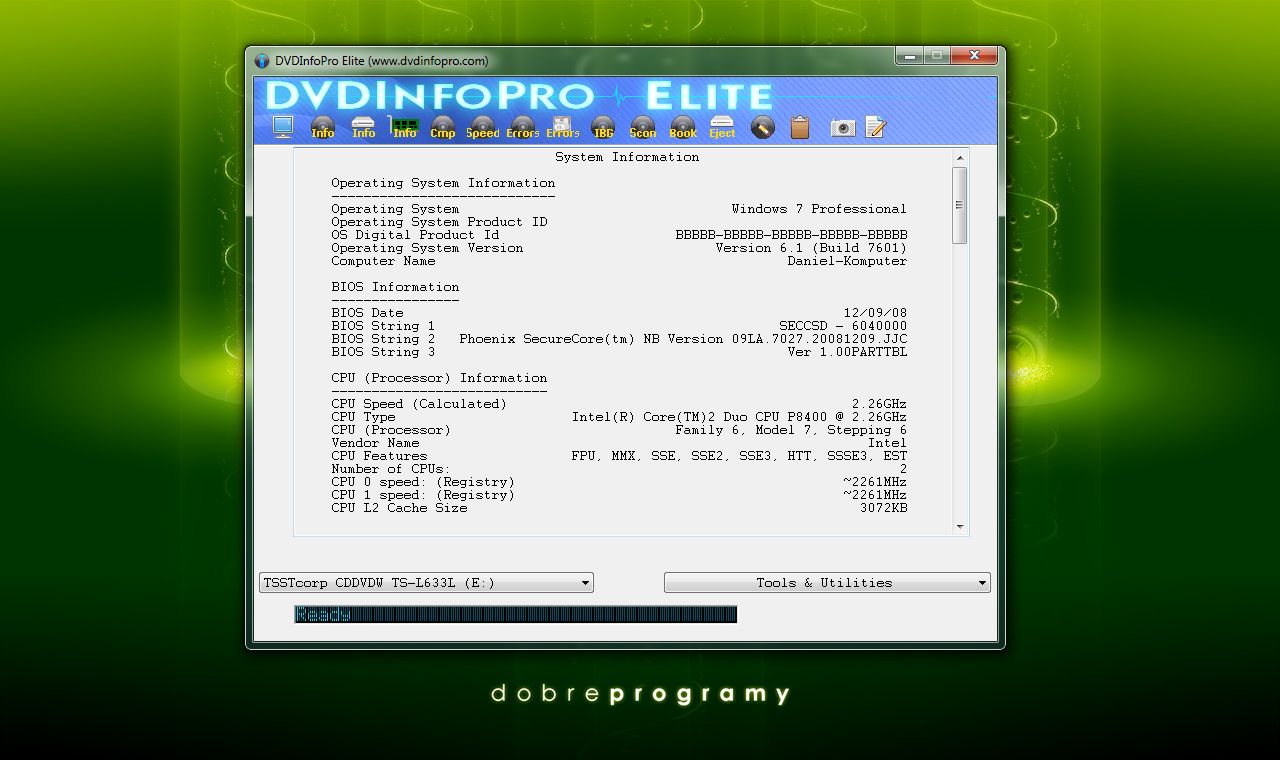Take a screenshot with the camera icon
Image resolution: width=1280 pixels, height=760 pixels.
tap(843, 127)
